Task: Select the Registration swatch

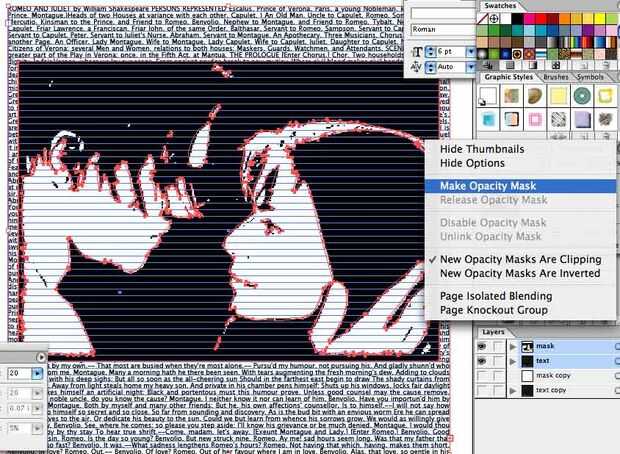Action: (x=494, y=19)
